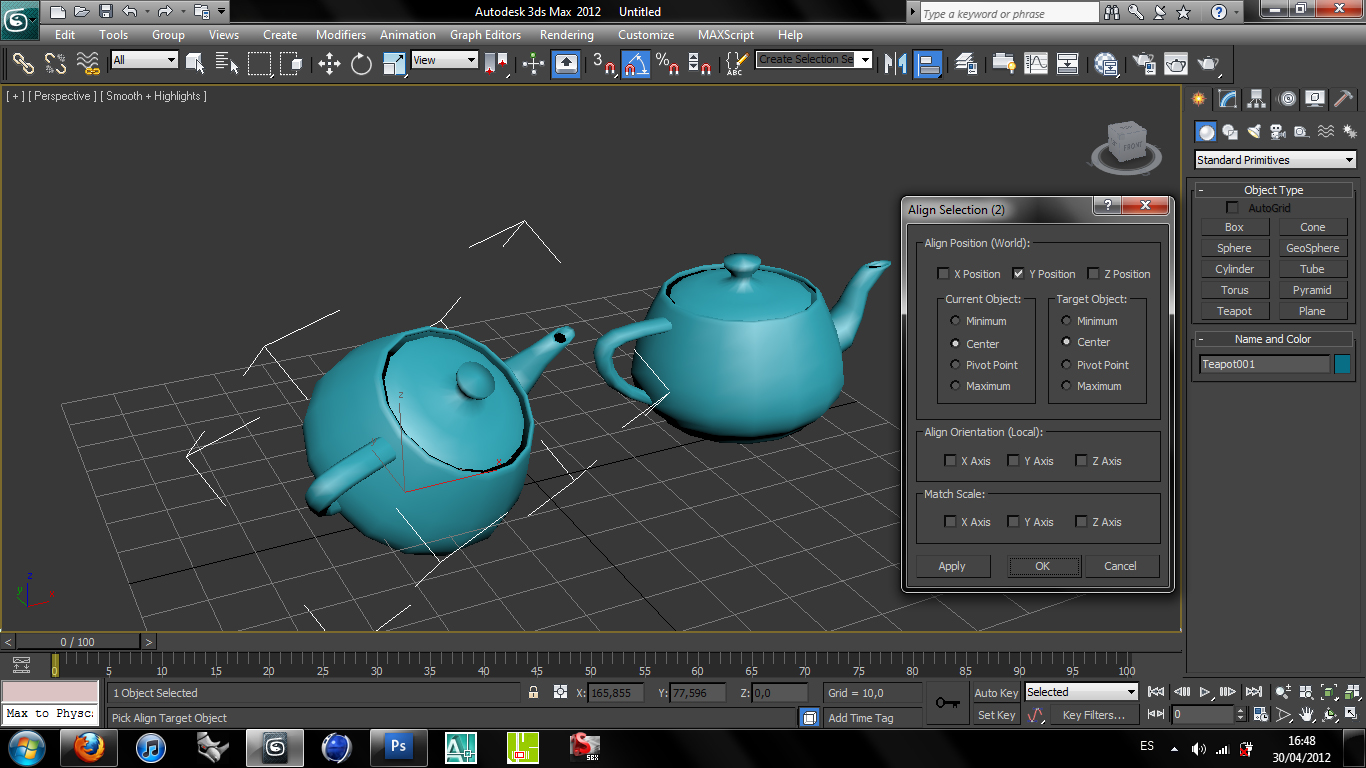Open the Material Editor icon
The image size is (1366, 768).
point(1106,64)
